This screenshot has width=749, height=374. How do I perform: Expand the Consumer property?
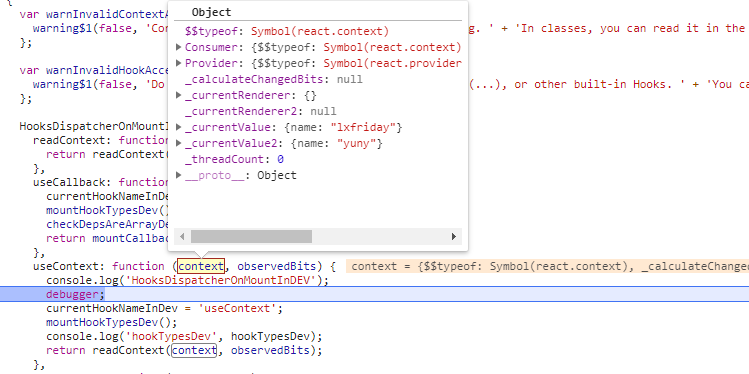(x=179, y=47)
